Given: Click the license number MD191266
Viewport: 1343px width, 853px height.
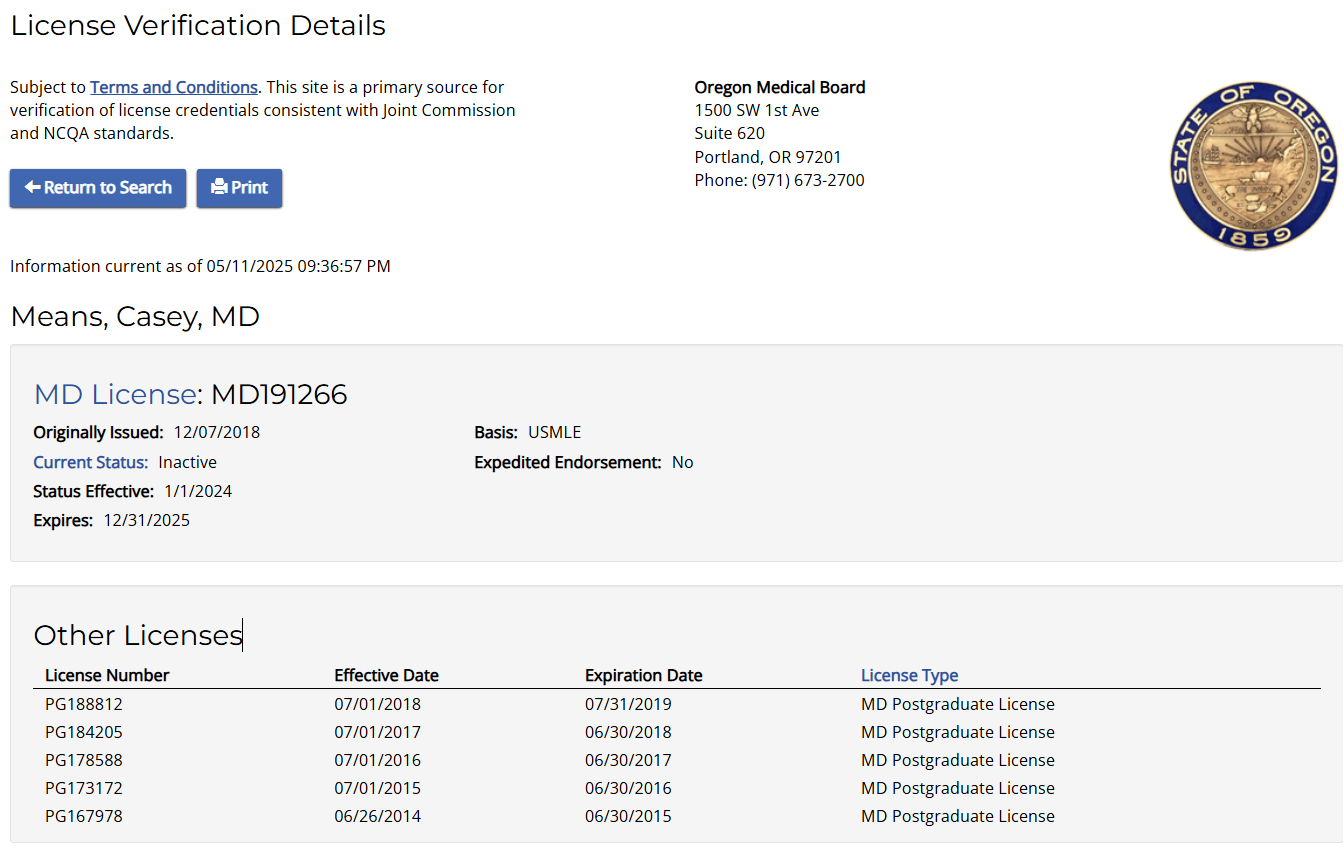Looking at the screenshot, I should [x=279, y=394].
